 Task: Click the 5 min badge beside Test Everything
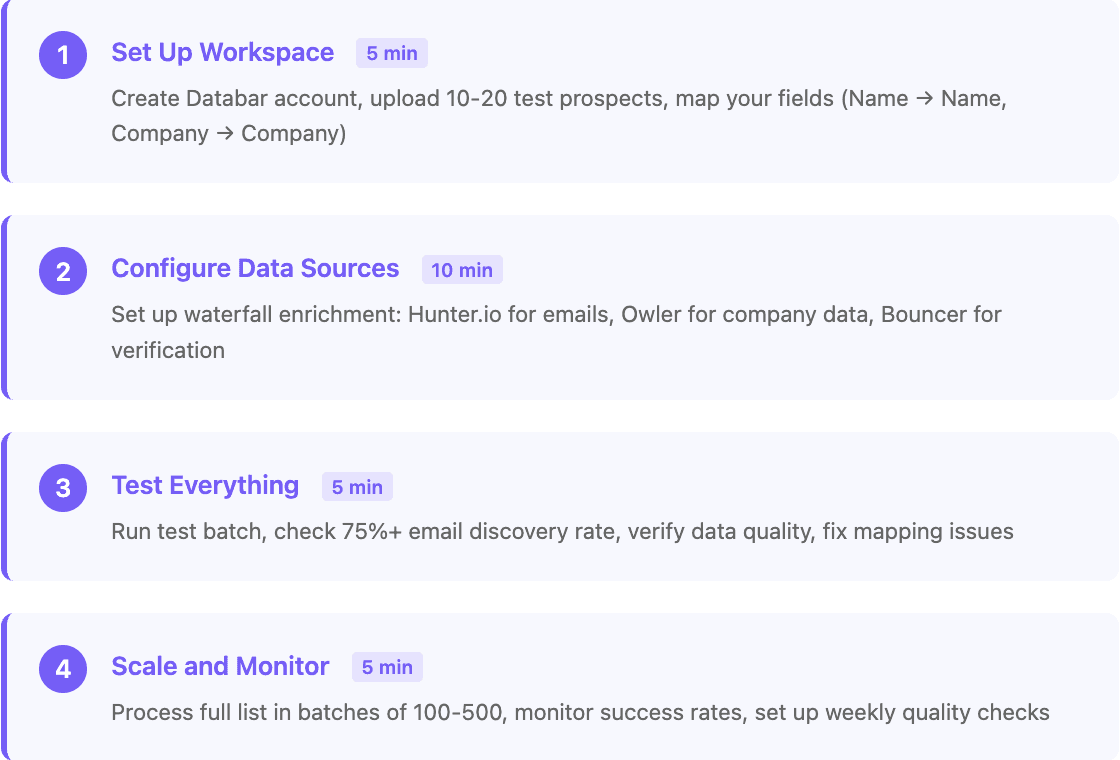[357, 487]
